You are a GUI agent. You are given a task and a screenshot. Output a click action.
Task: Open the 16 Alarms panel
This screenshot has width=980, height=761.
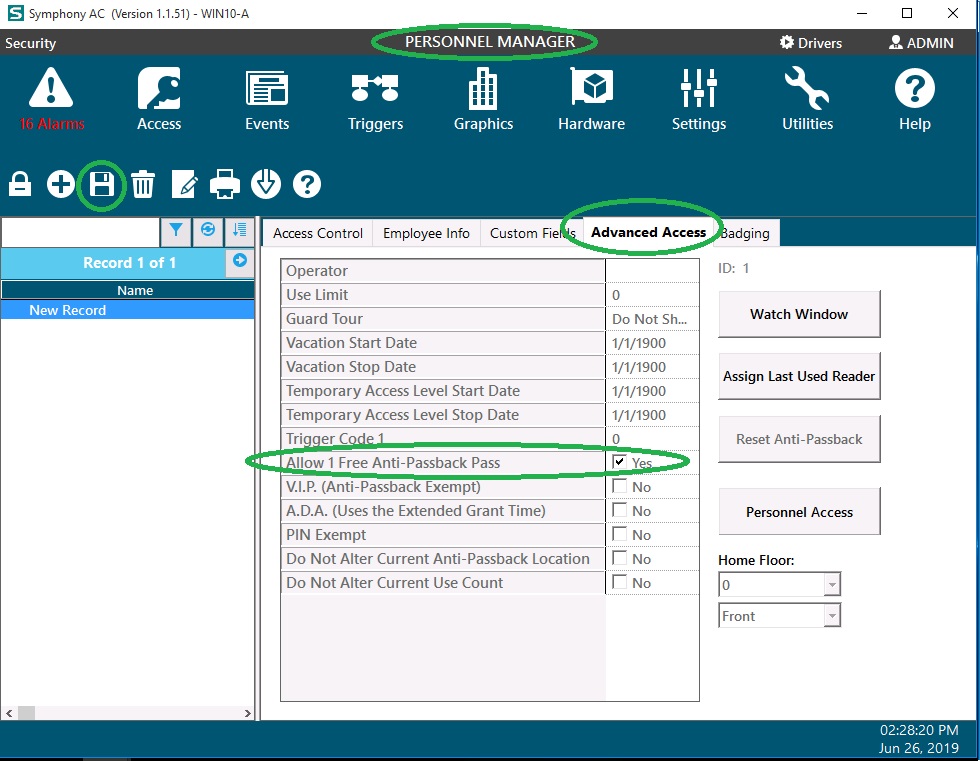[51, 99]
